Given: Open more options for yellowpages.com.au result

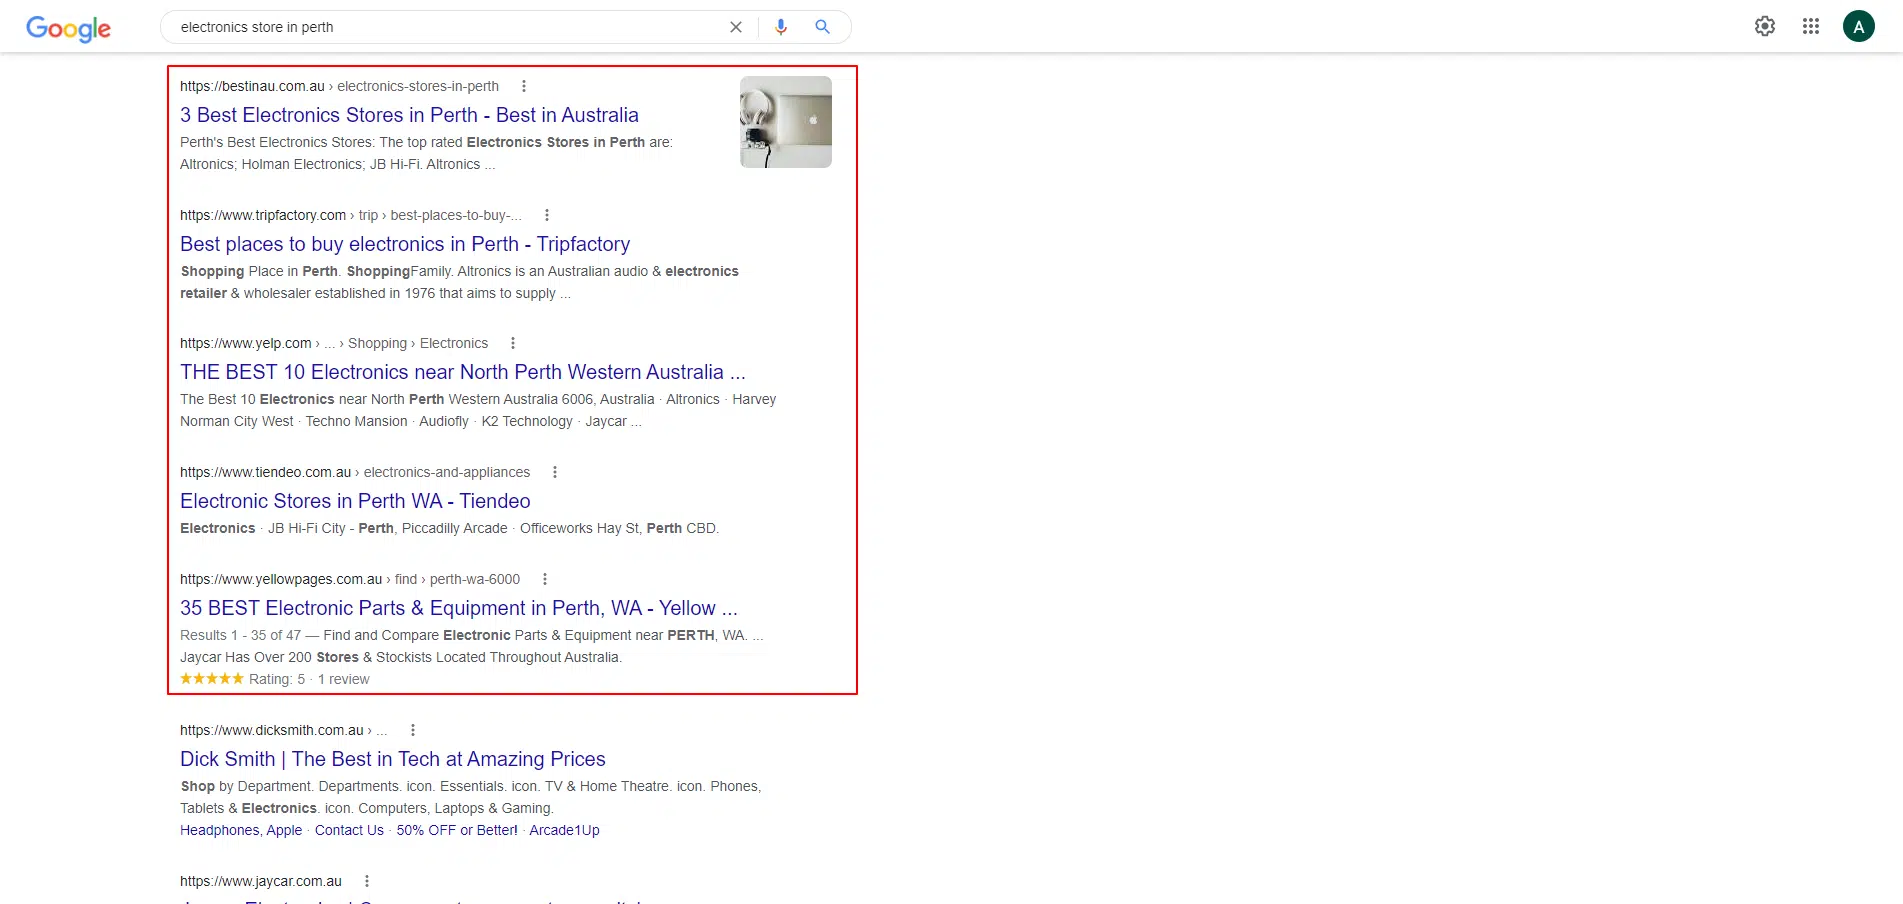Looking at the screenshot, I should tap(545, 579).
